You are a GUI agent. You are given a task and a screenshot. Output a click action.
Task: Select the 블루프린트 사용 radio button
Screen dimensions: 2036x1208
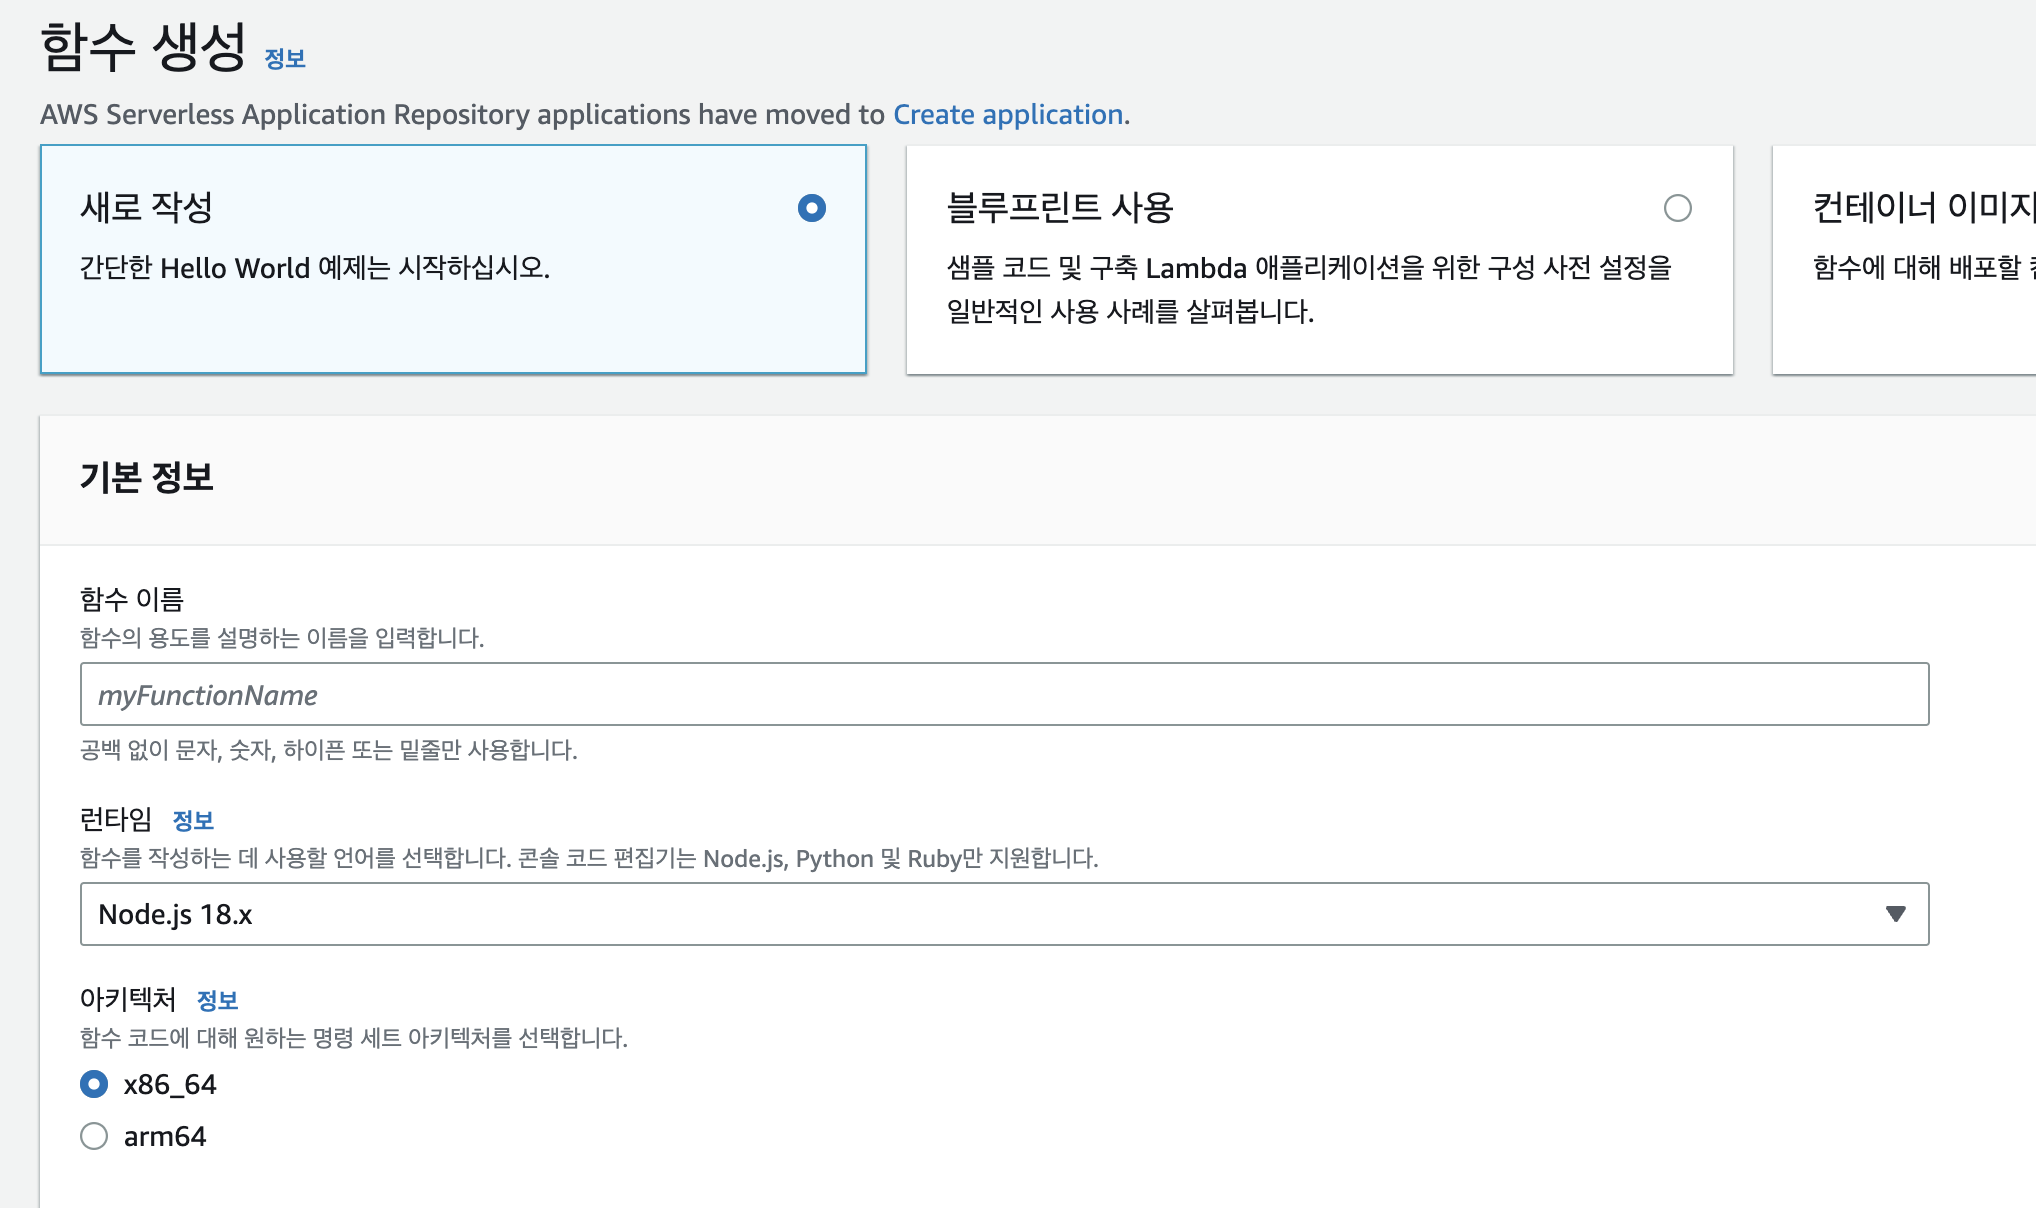pos(1677,208)
